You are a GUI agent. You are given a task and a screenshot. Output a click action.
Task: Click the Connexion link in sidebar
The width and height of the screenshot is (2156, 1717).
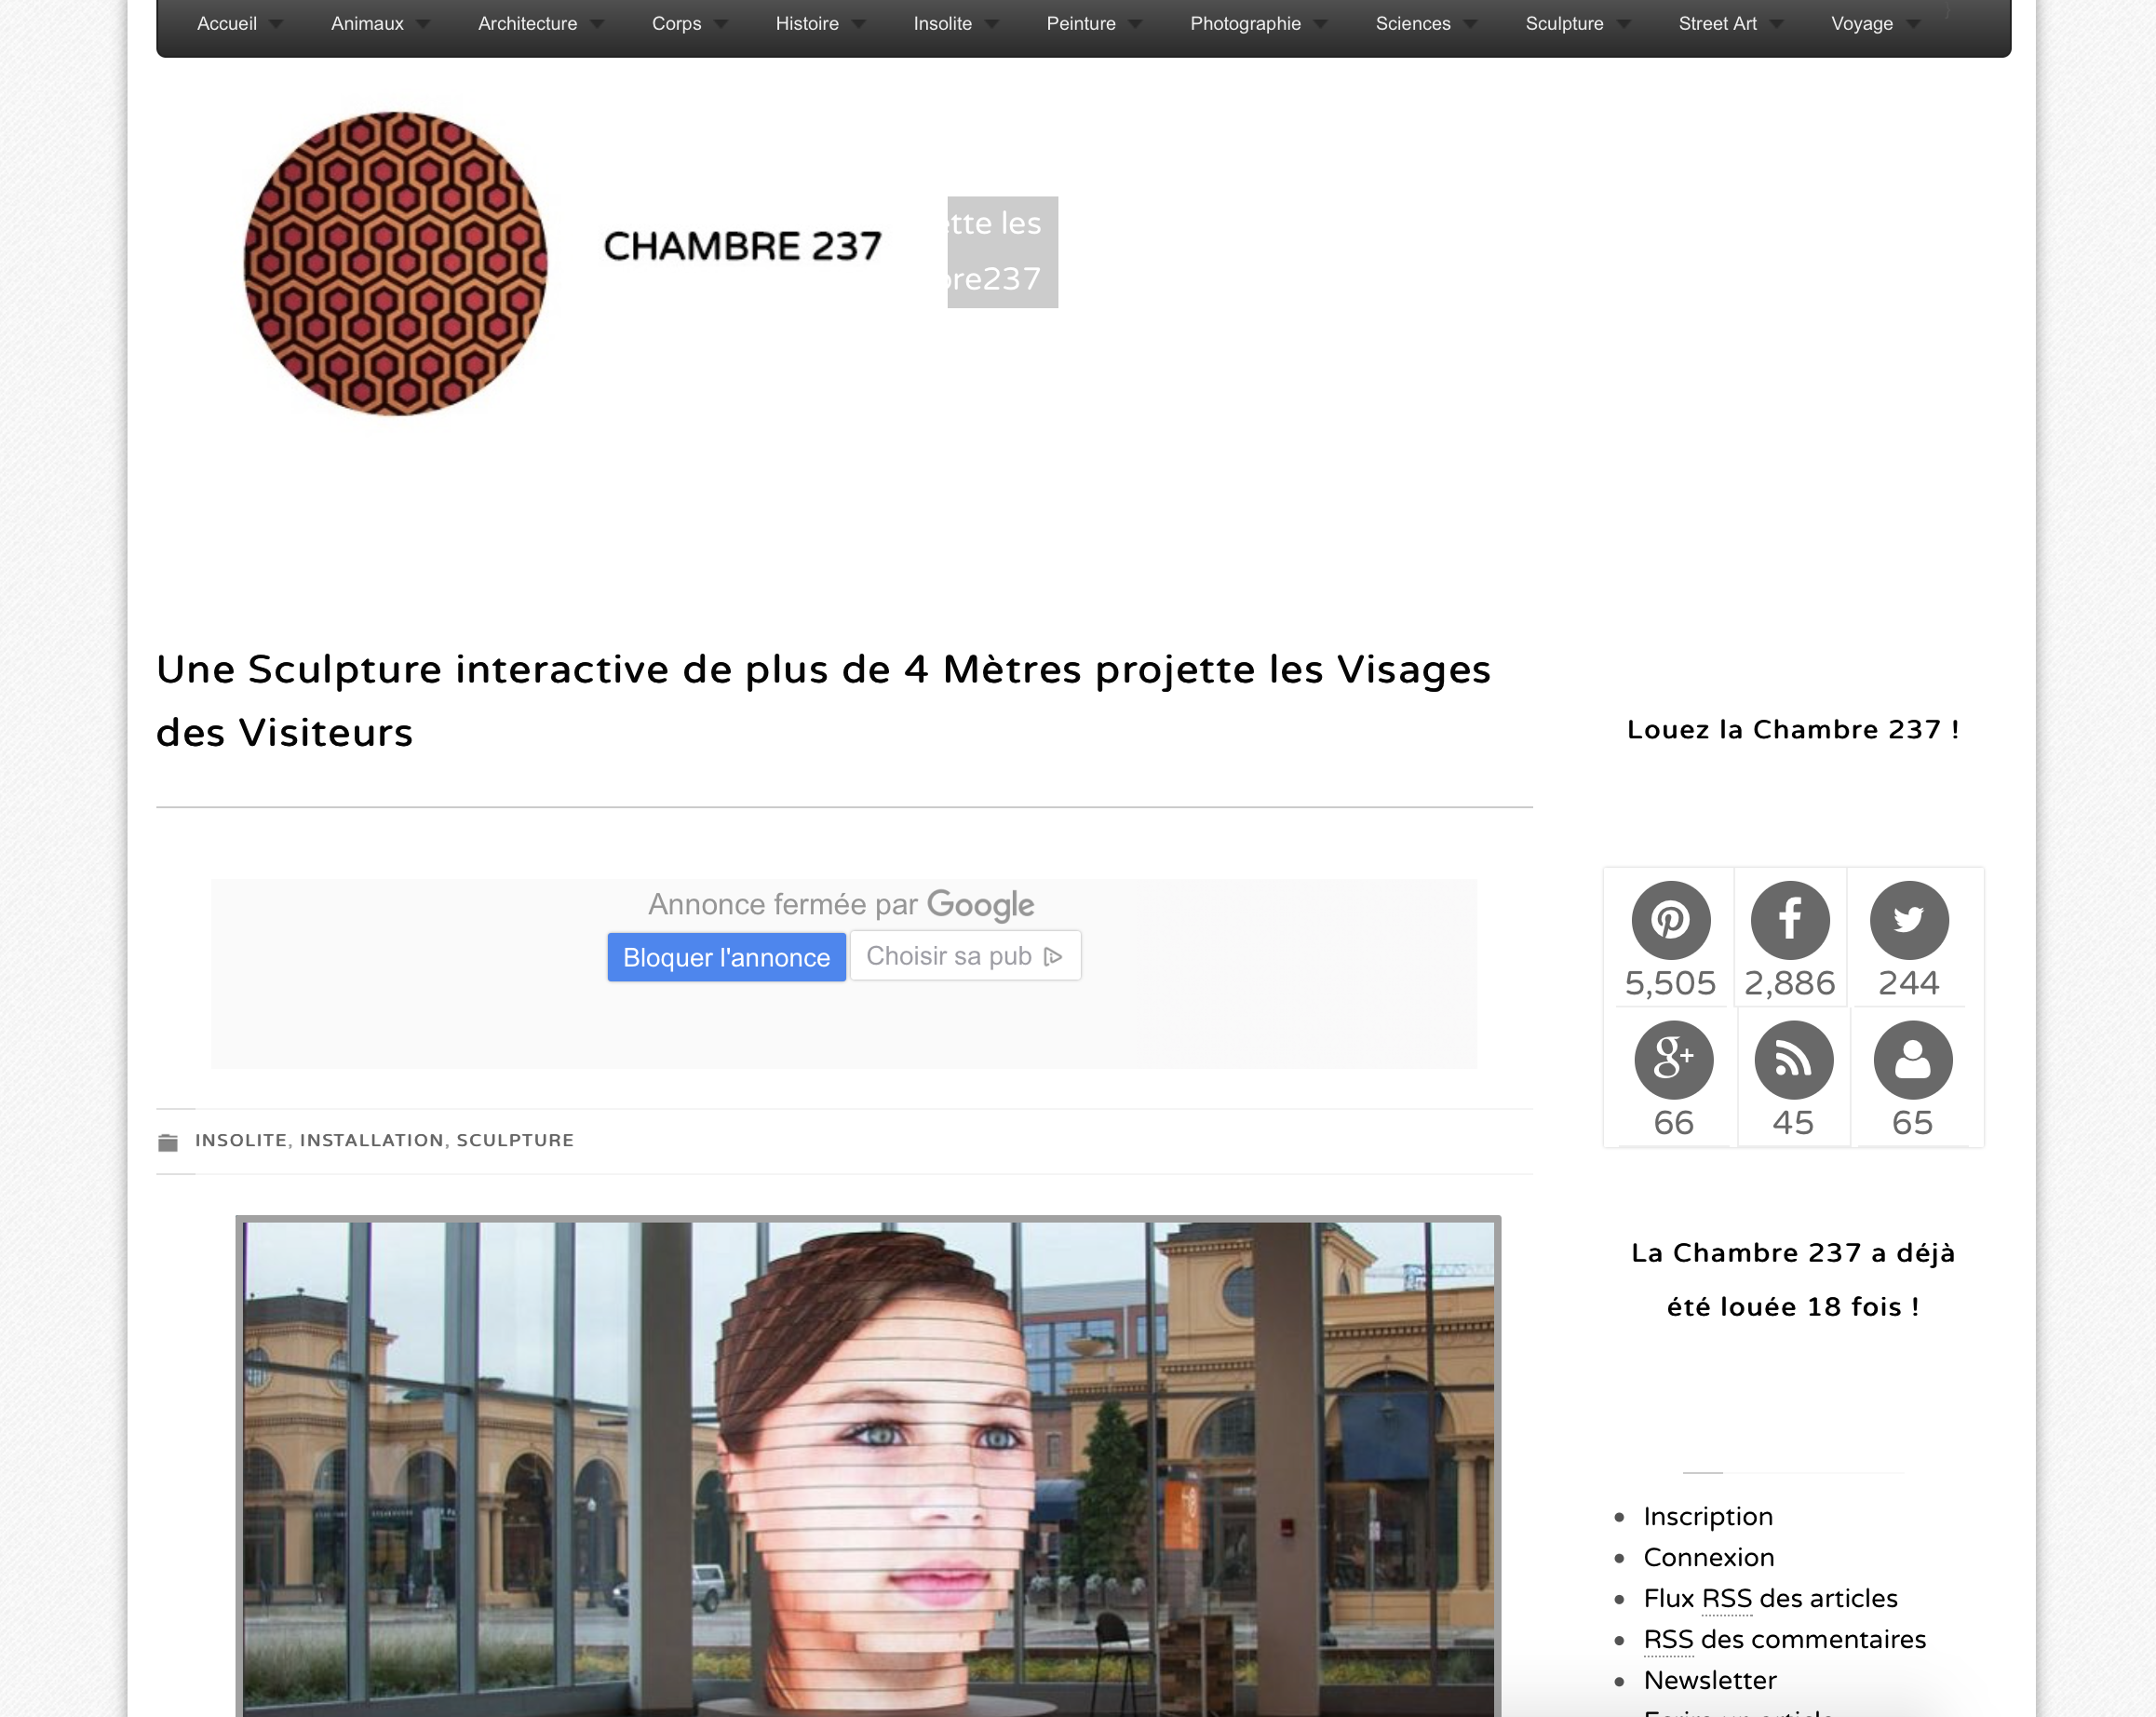(1709, 1557)
